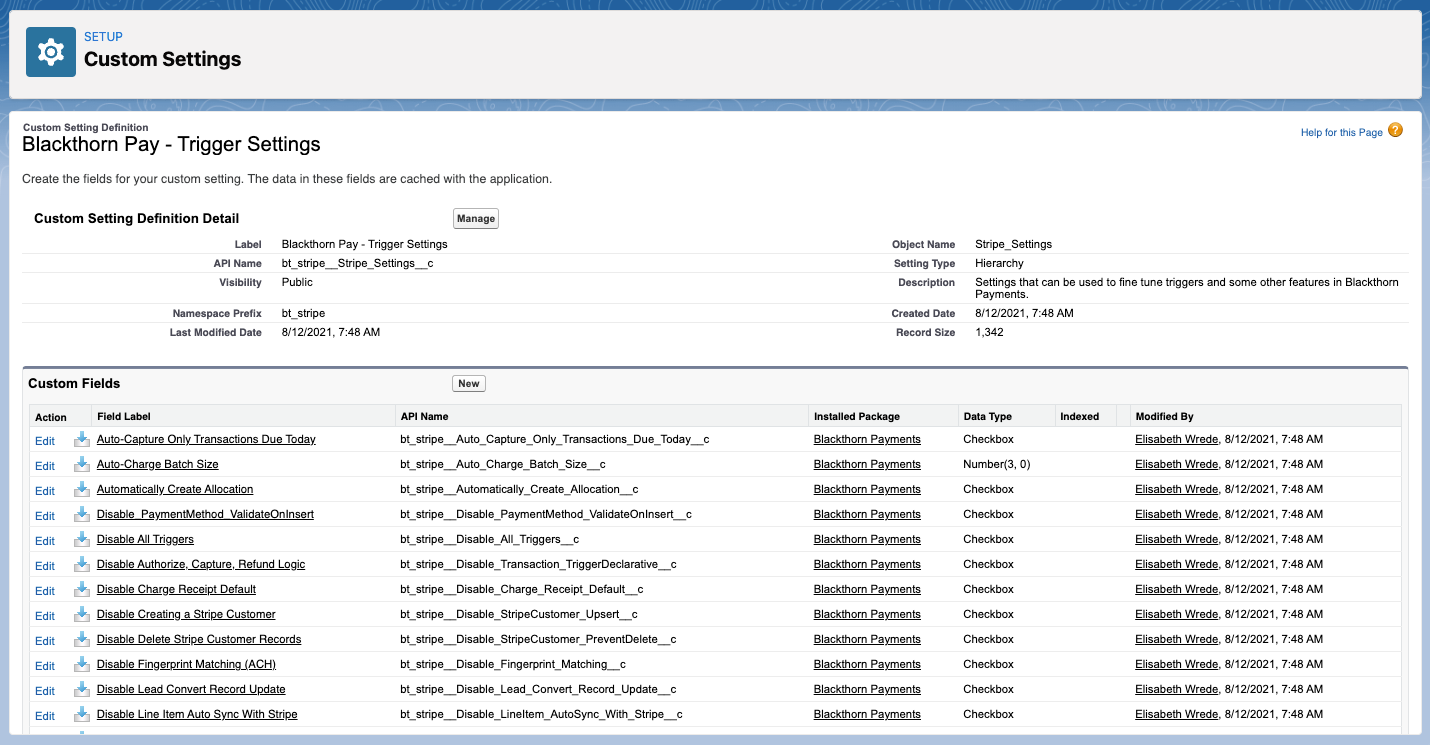1430x745 pixels.
Task: Edit the Disable Lead Convert Record Update field
Action: pyautogui.click(x=45, y=690)
